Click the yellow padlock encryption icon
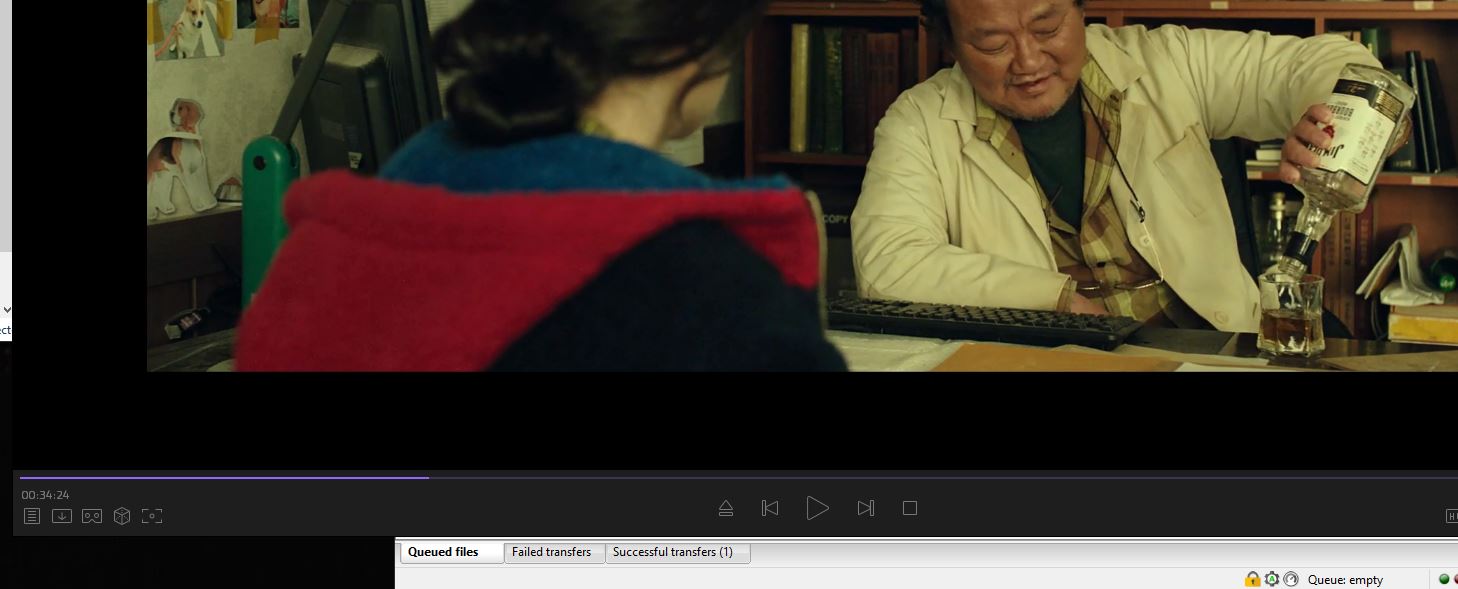 [1252, 579]
